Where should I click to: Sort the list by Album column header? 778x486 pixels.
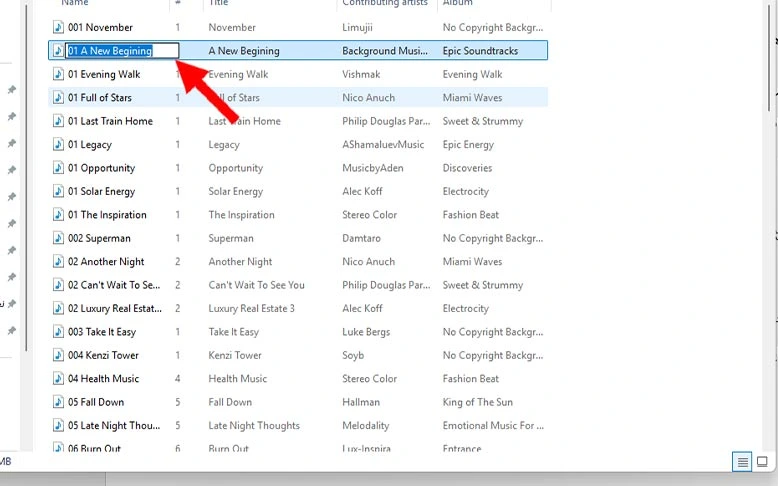pyautogui.click(x=457, y=4)
